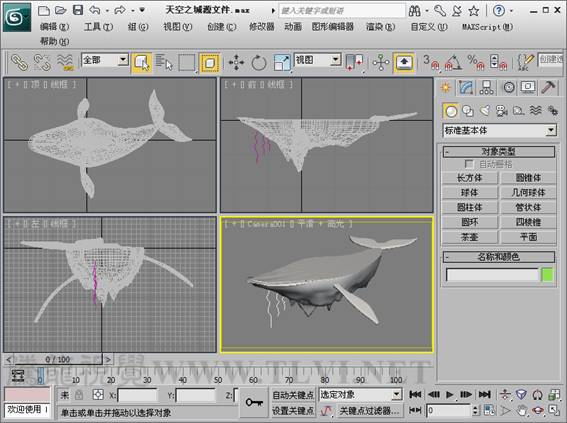The width and height of the screenshot is (567, 423).
Task: Click the Bind to Space Warp icon
Action: 65,62
